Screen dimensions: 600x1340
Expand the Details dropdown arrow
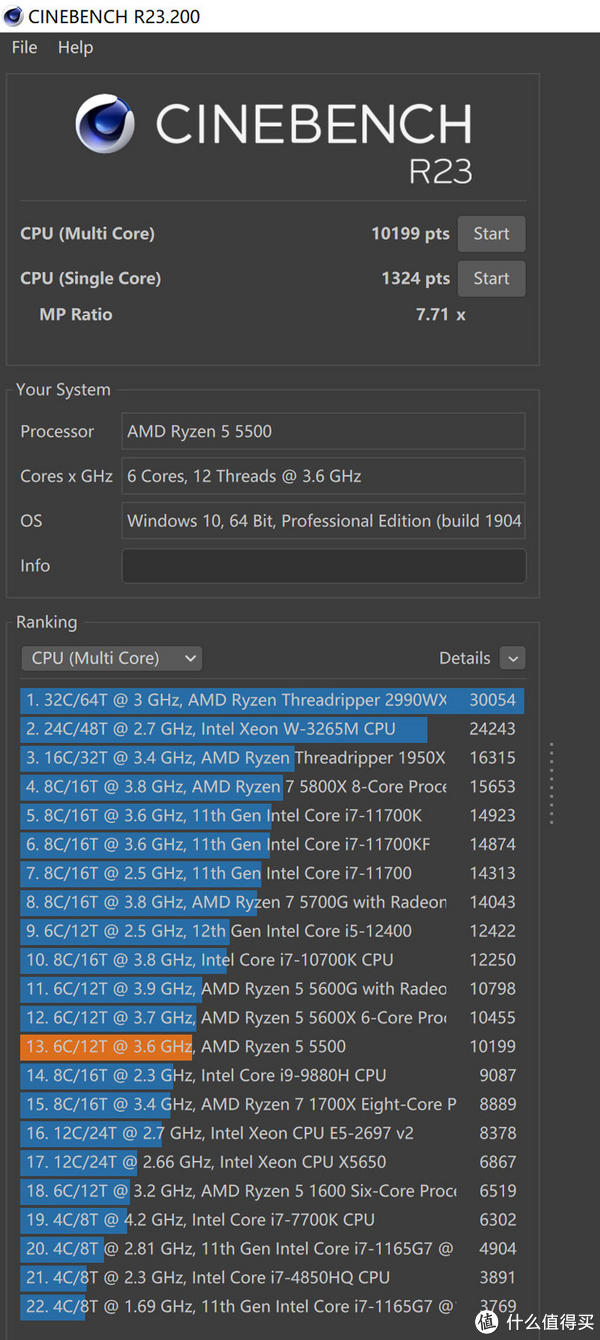pyautogui.click(x=513, y=658)
